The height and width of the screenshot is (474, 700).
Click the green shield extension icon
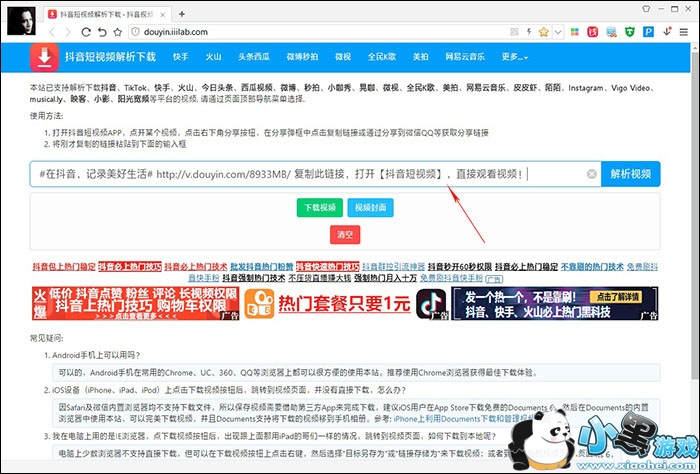(x=629, y=32)
